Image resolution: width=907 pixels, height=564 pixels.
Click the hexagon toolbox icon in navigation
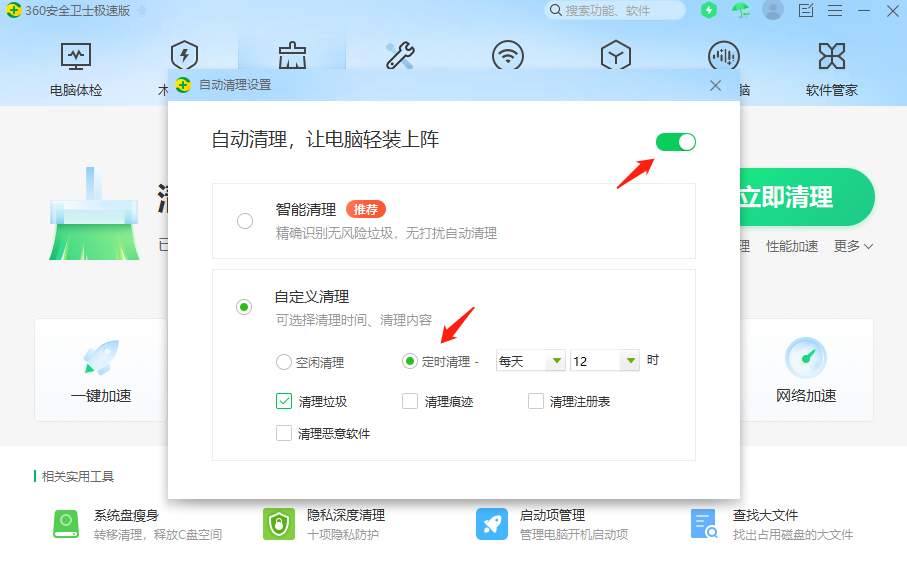pos(615,55)
